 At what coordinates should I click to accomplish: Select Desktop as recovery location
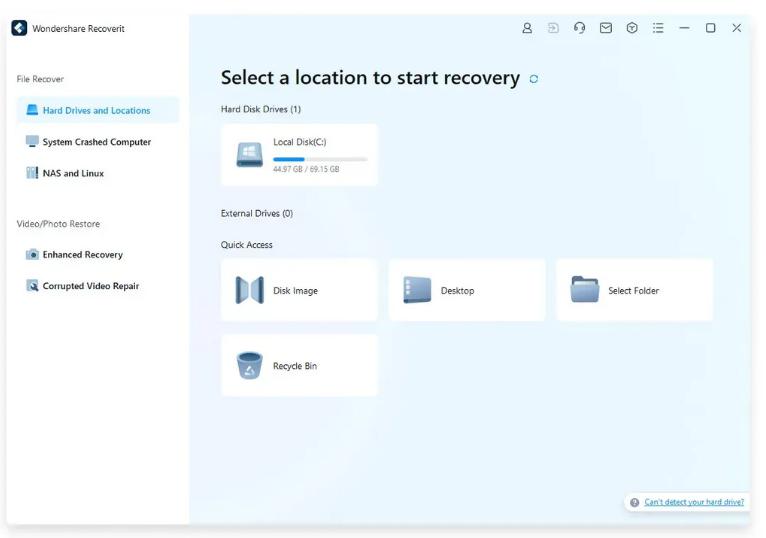(466, 291)
